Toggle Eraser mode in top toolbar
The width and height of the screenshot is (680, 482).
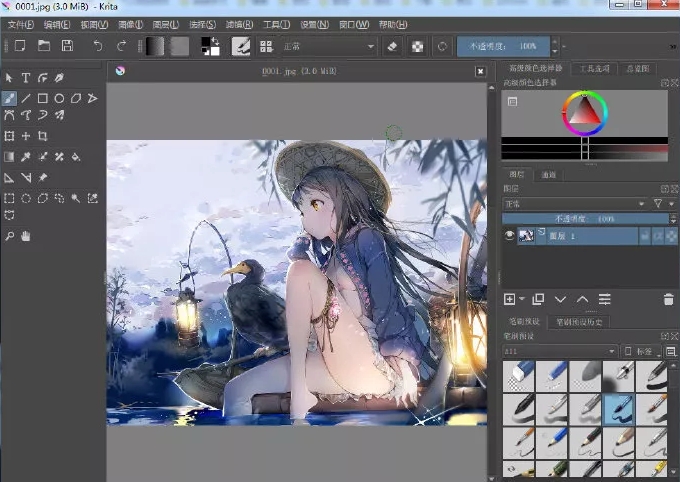click(x=392, y=46)
